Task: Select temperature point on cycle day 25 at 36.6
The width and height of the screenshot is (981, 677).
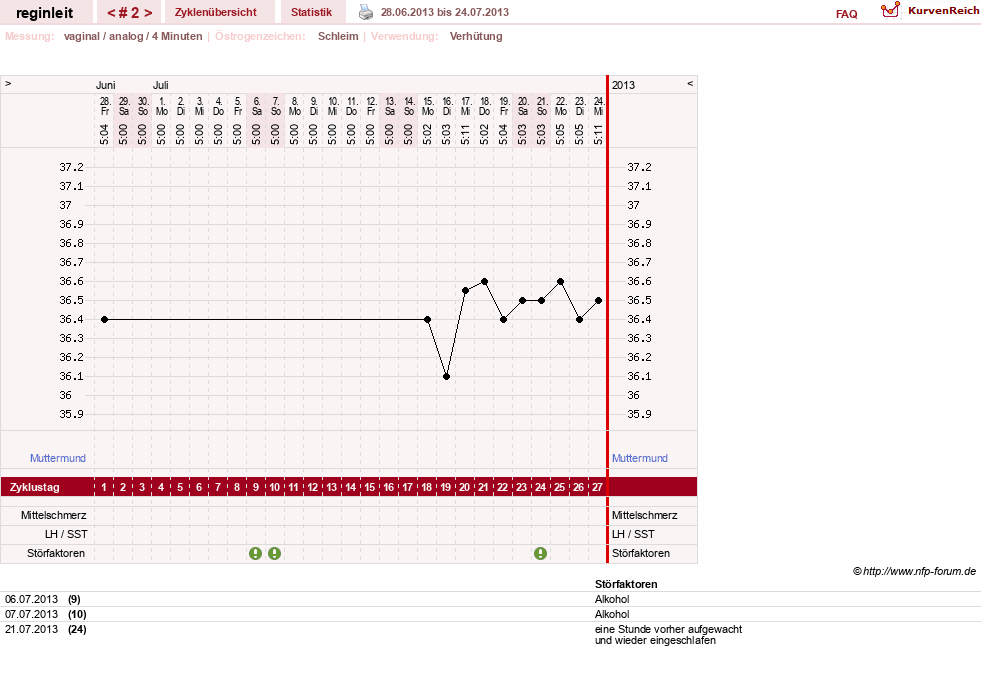Action: [561, 282]
